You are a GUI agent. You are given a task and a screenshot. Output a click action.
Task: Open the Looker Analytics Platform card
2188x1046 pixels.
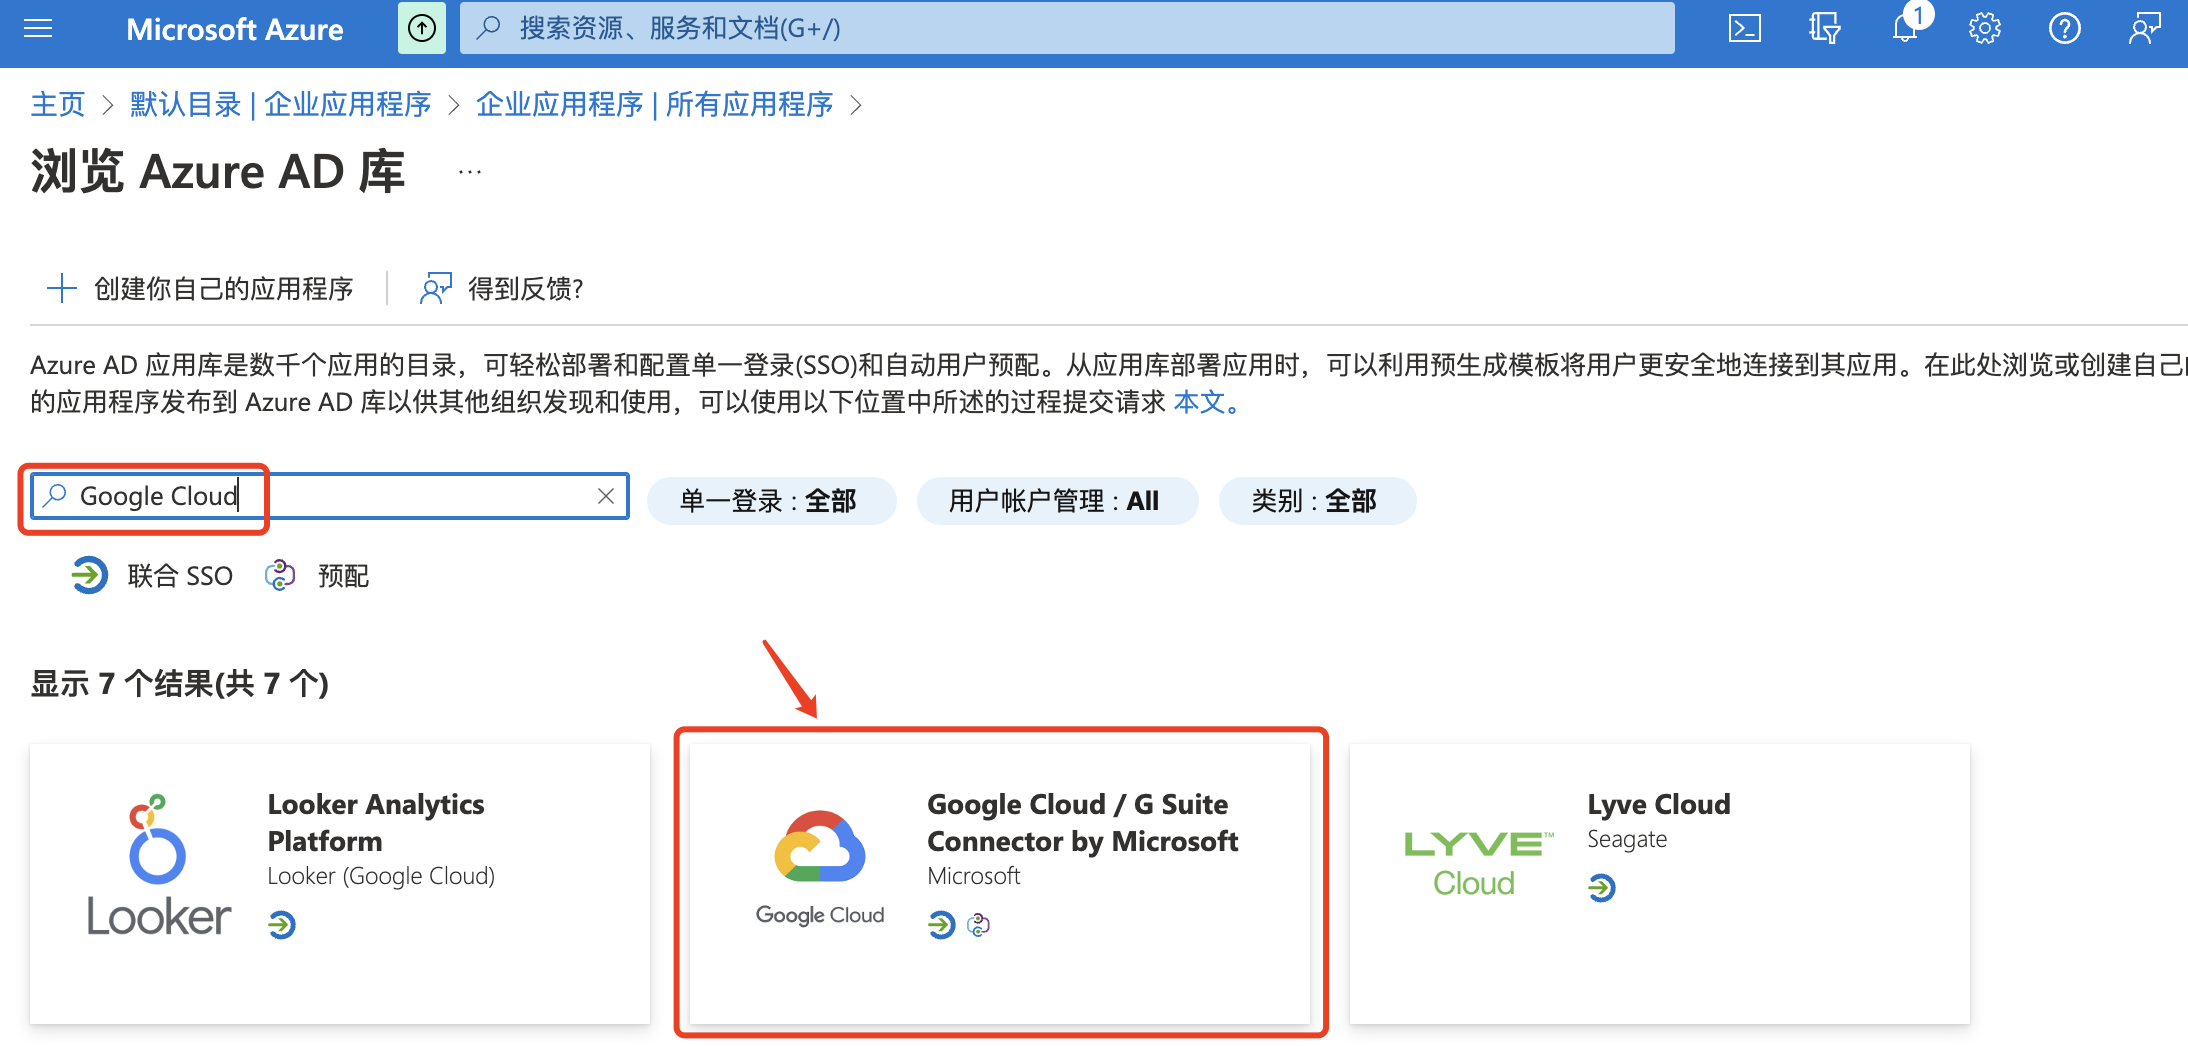(x=340, y=884)
